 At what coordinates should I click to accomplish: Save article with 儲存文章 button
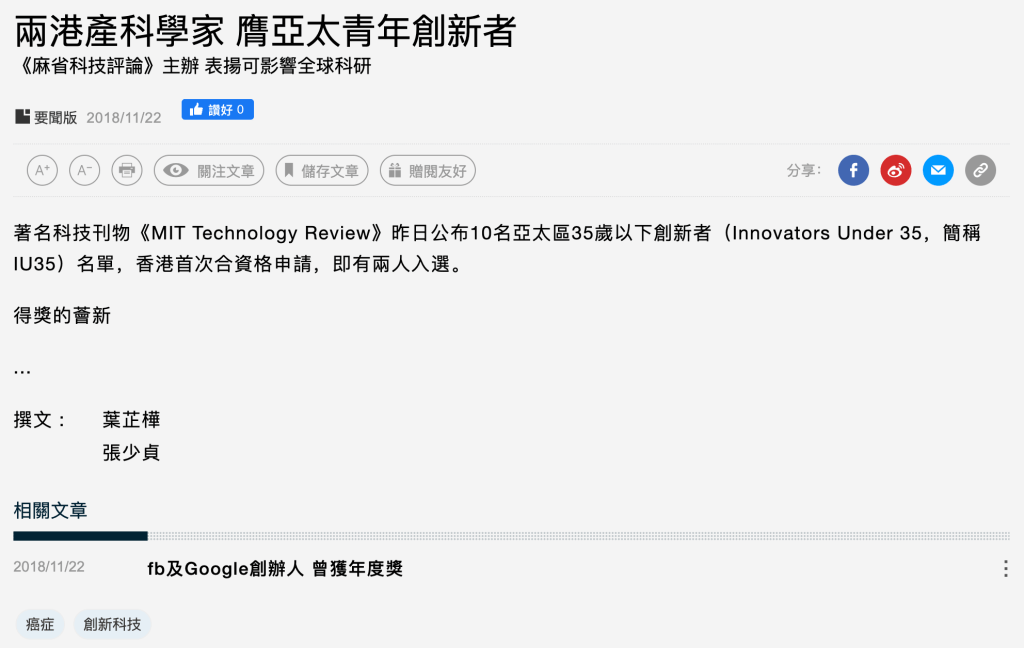(322, 171)
